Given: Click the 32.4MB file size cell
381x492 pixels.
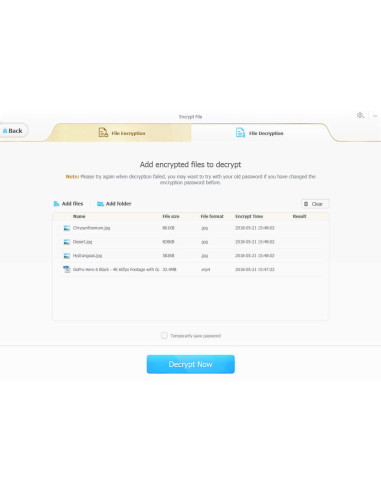Looking at the screenshot, I should click(169, 269).
